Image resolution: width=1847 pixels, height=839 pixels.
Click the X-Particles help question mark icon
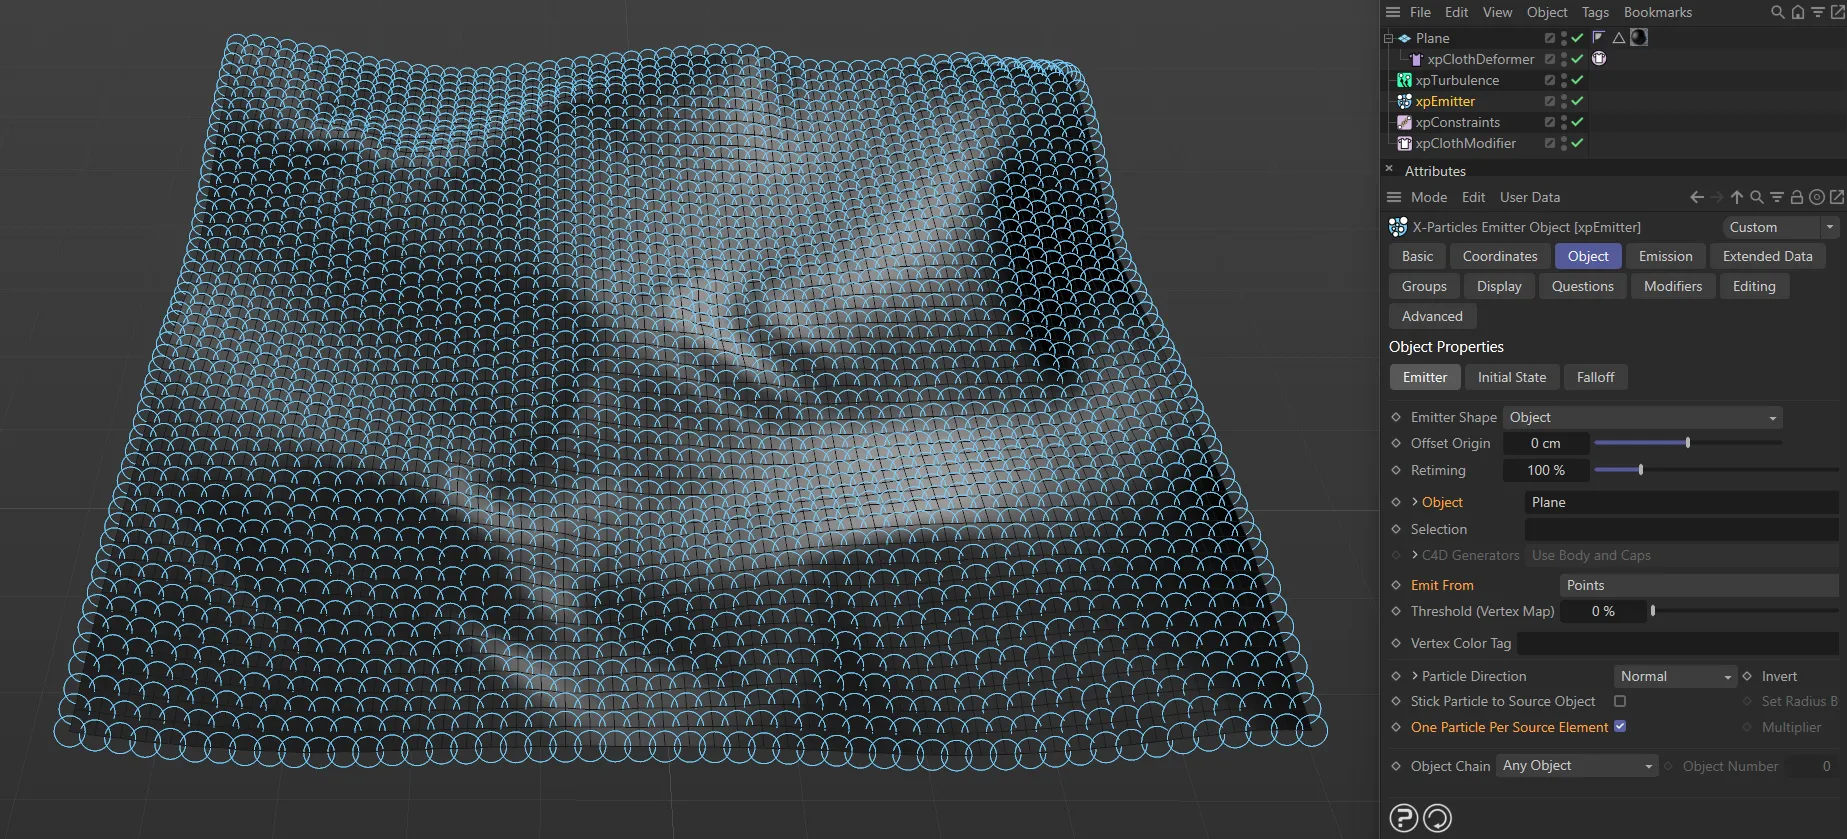click(1404, 818)
